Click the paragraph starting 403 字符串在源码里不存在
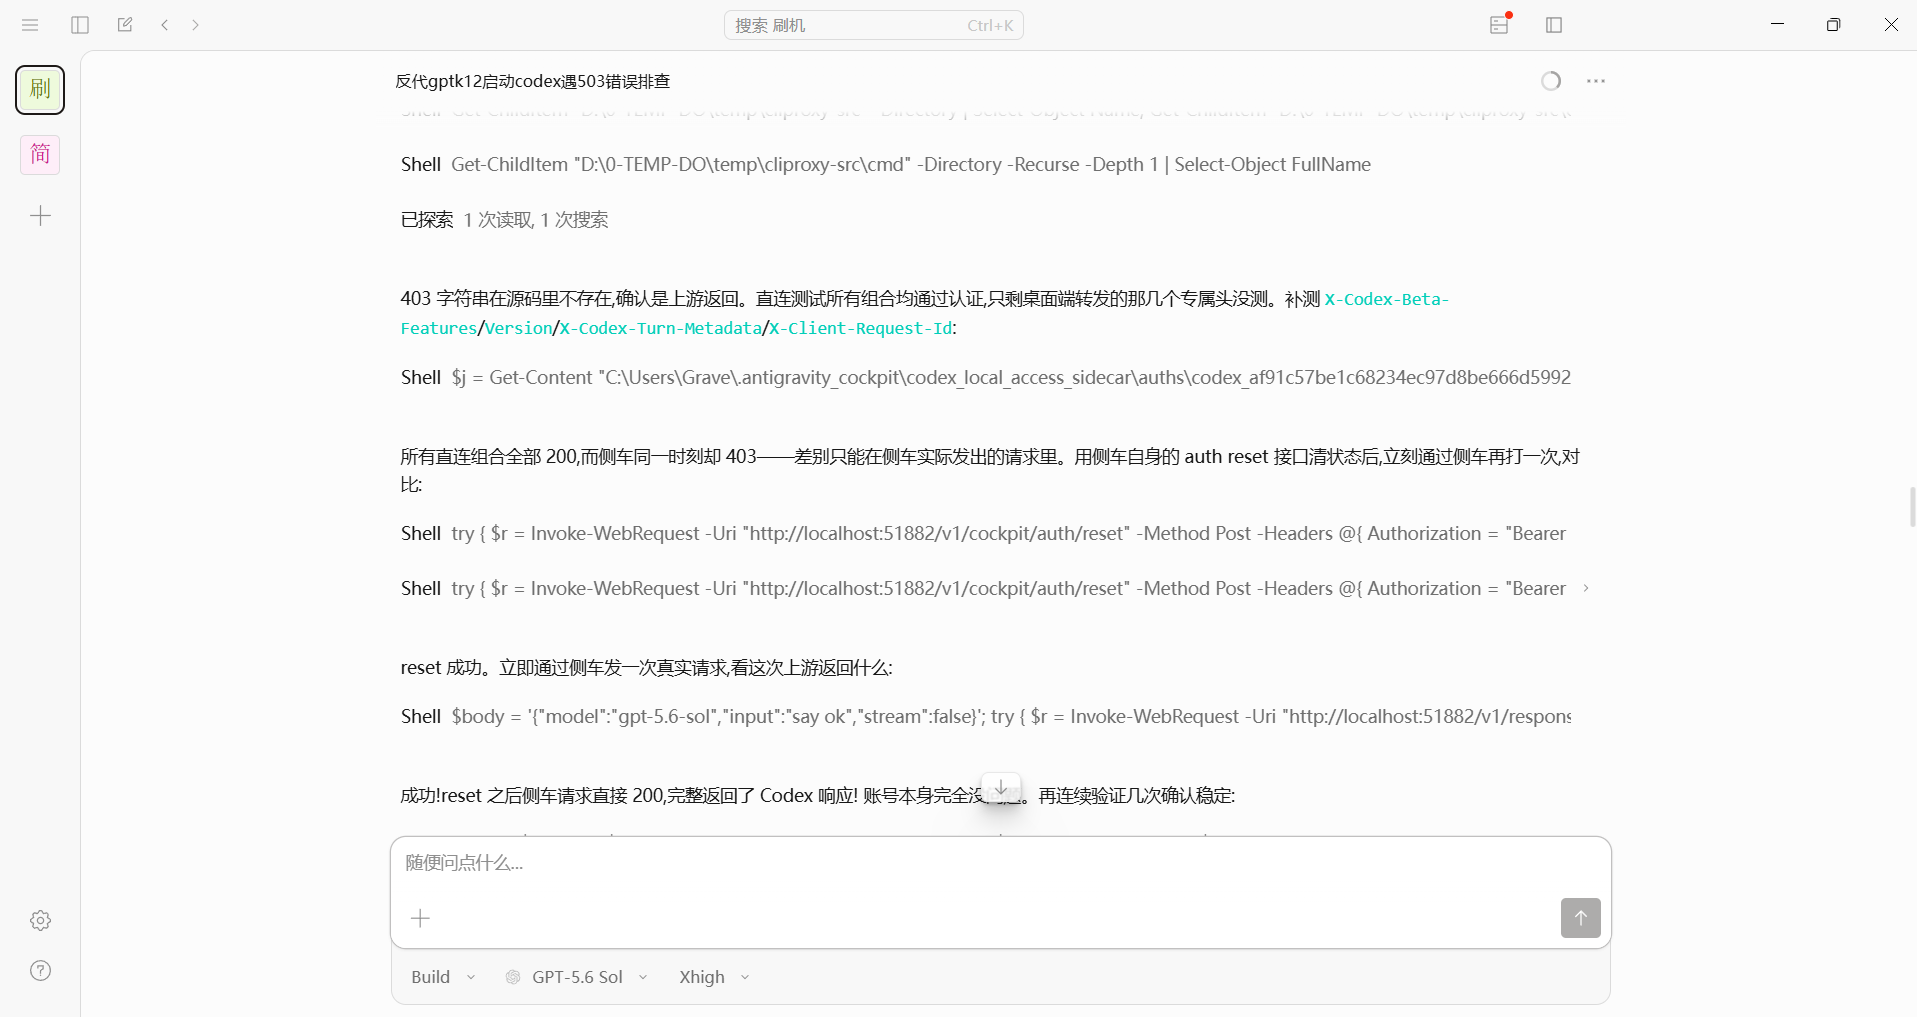Viewport: 1917px width, 1017px height. pyautogui.click(x=925, y=313)
